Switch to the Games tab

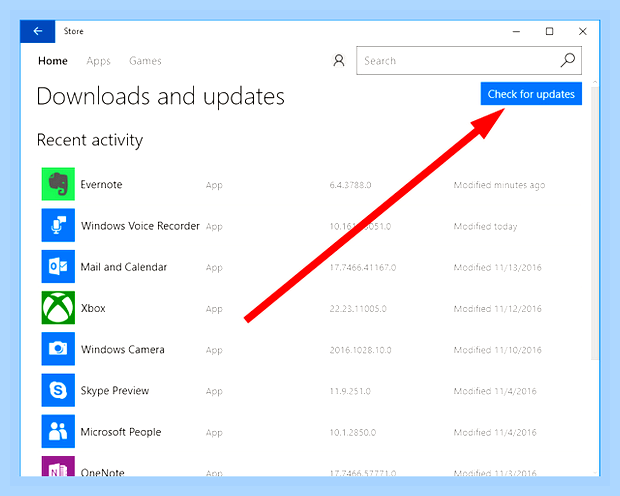pyautogui.click(x=145, y=61)
